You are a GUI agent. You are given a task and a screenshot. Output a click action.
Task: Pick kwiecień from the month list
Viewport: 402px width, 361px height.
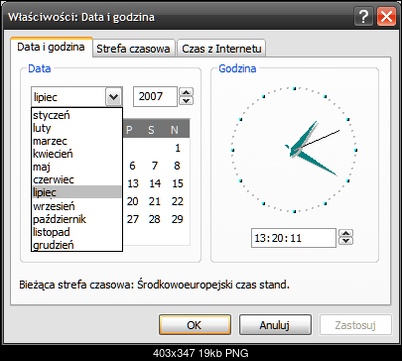(77, 154)
